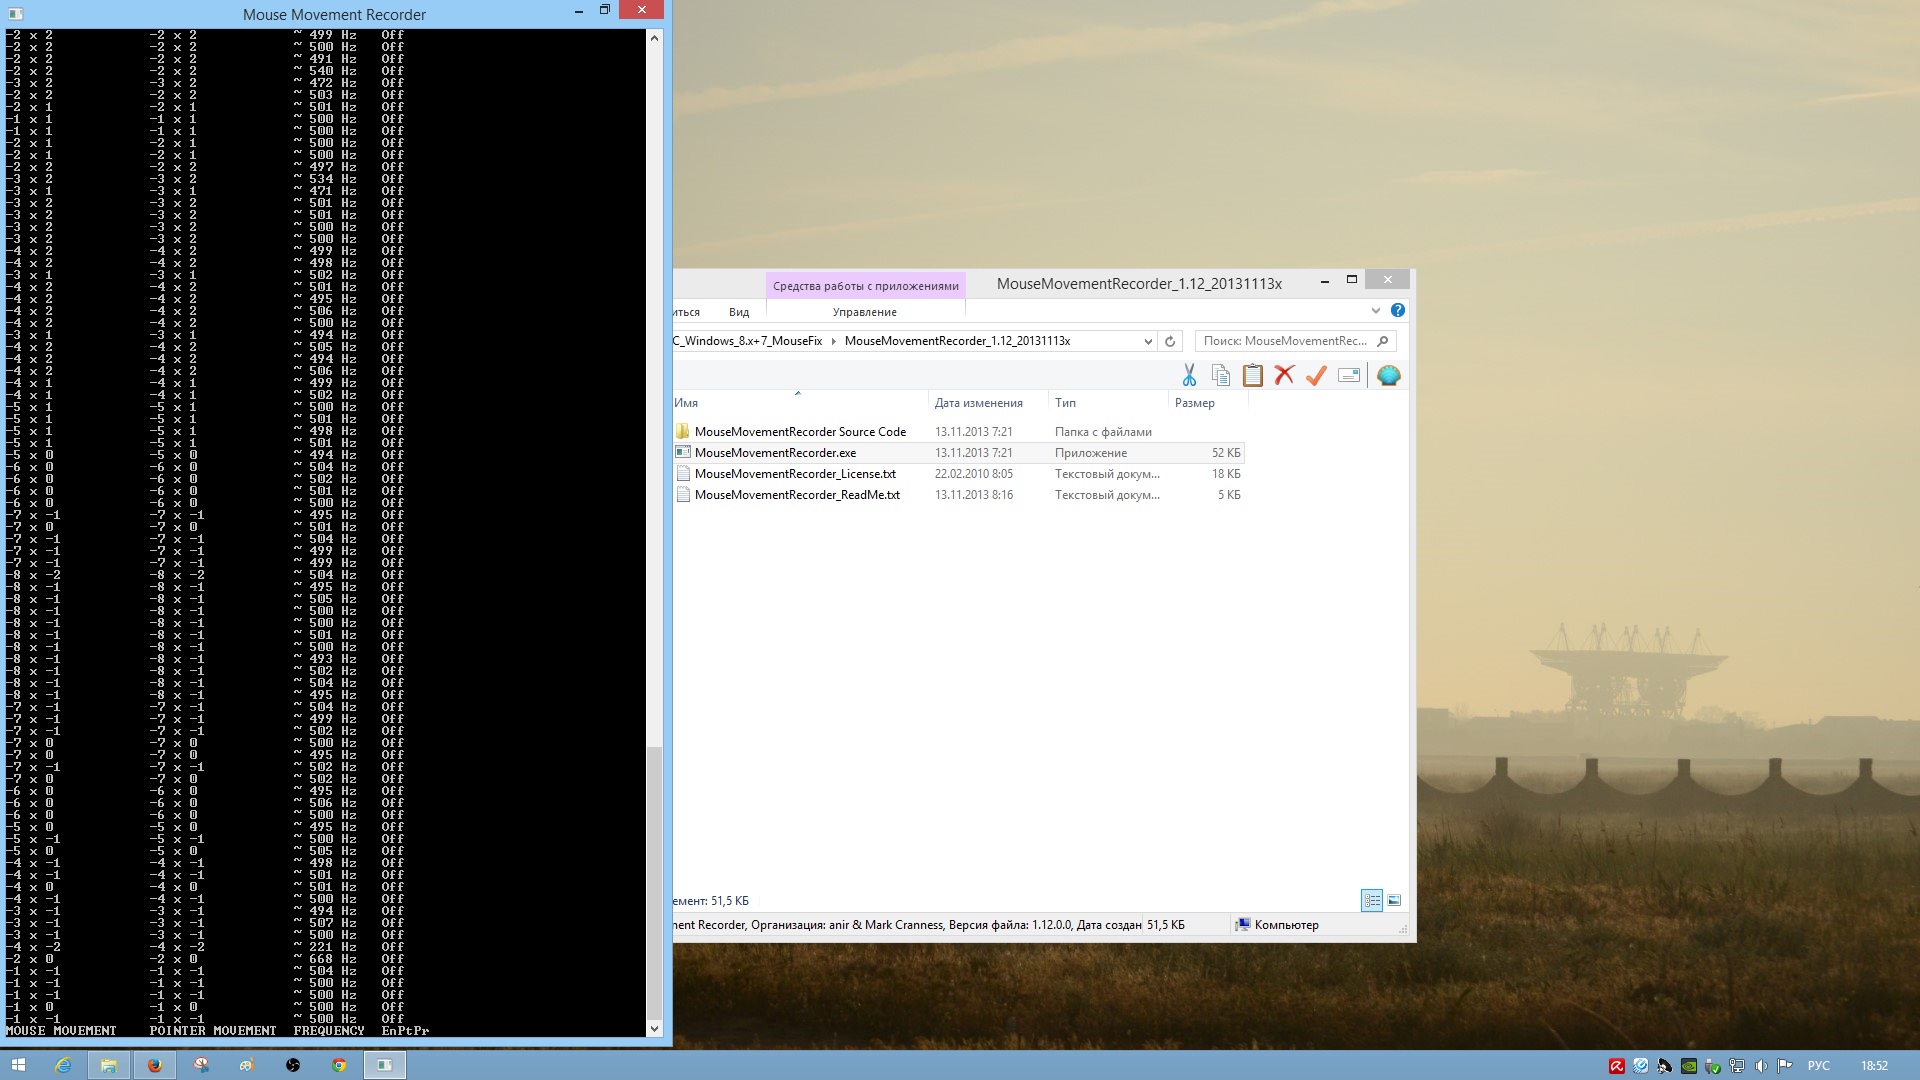Click the blue Explorer help icon
The height and width of the screenshot is (1080, 1920).
tap(1398, 310)
